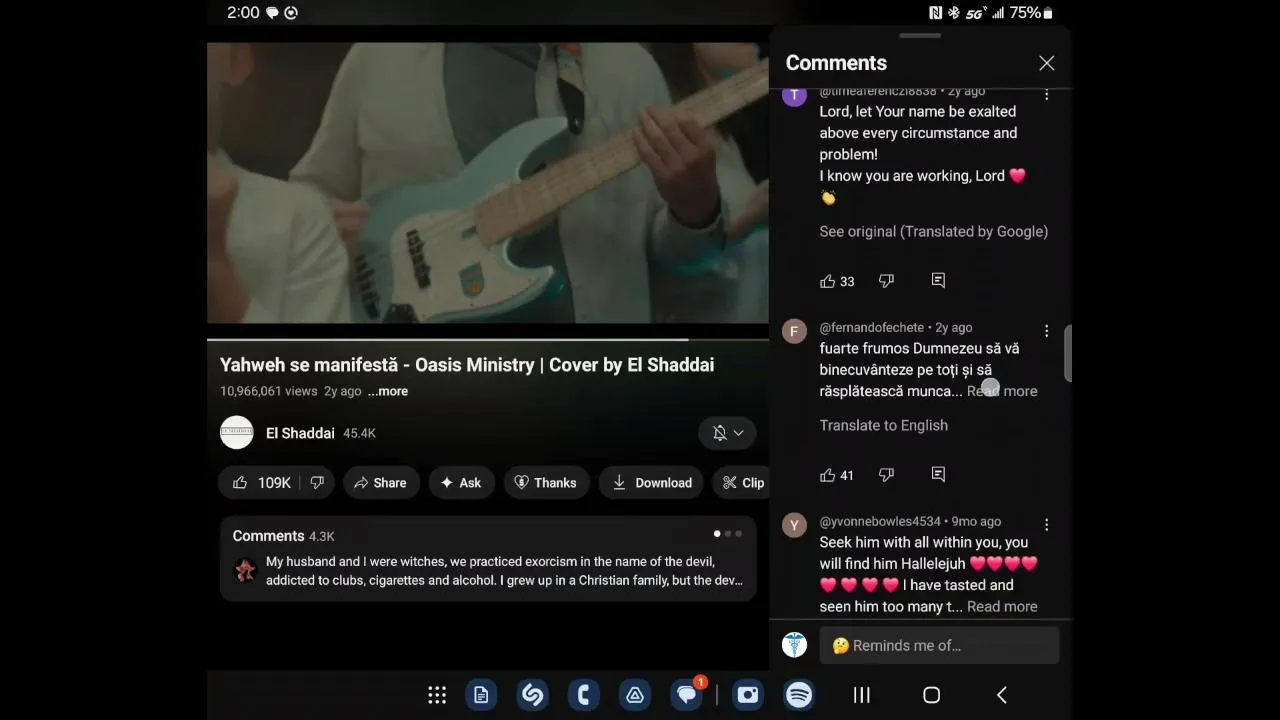Show recent apps
Viewport: 1280px width, 720px height.
(x=861, y=695)
